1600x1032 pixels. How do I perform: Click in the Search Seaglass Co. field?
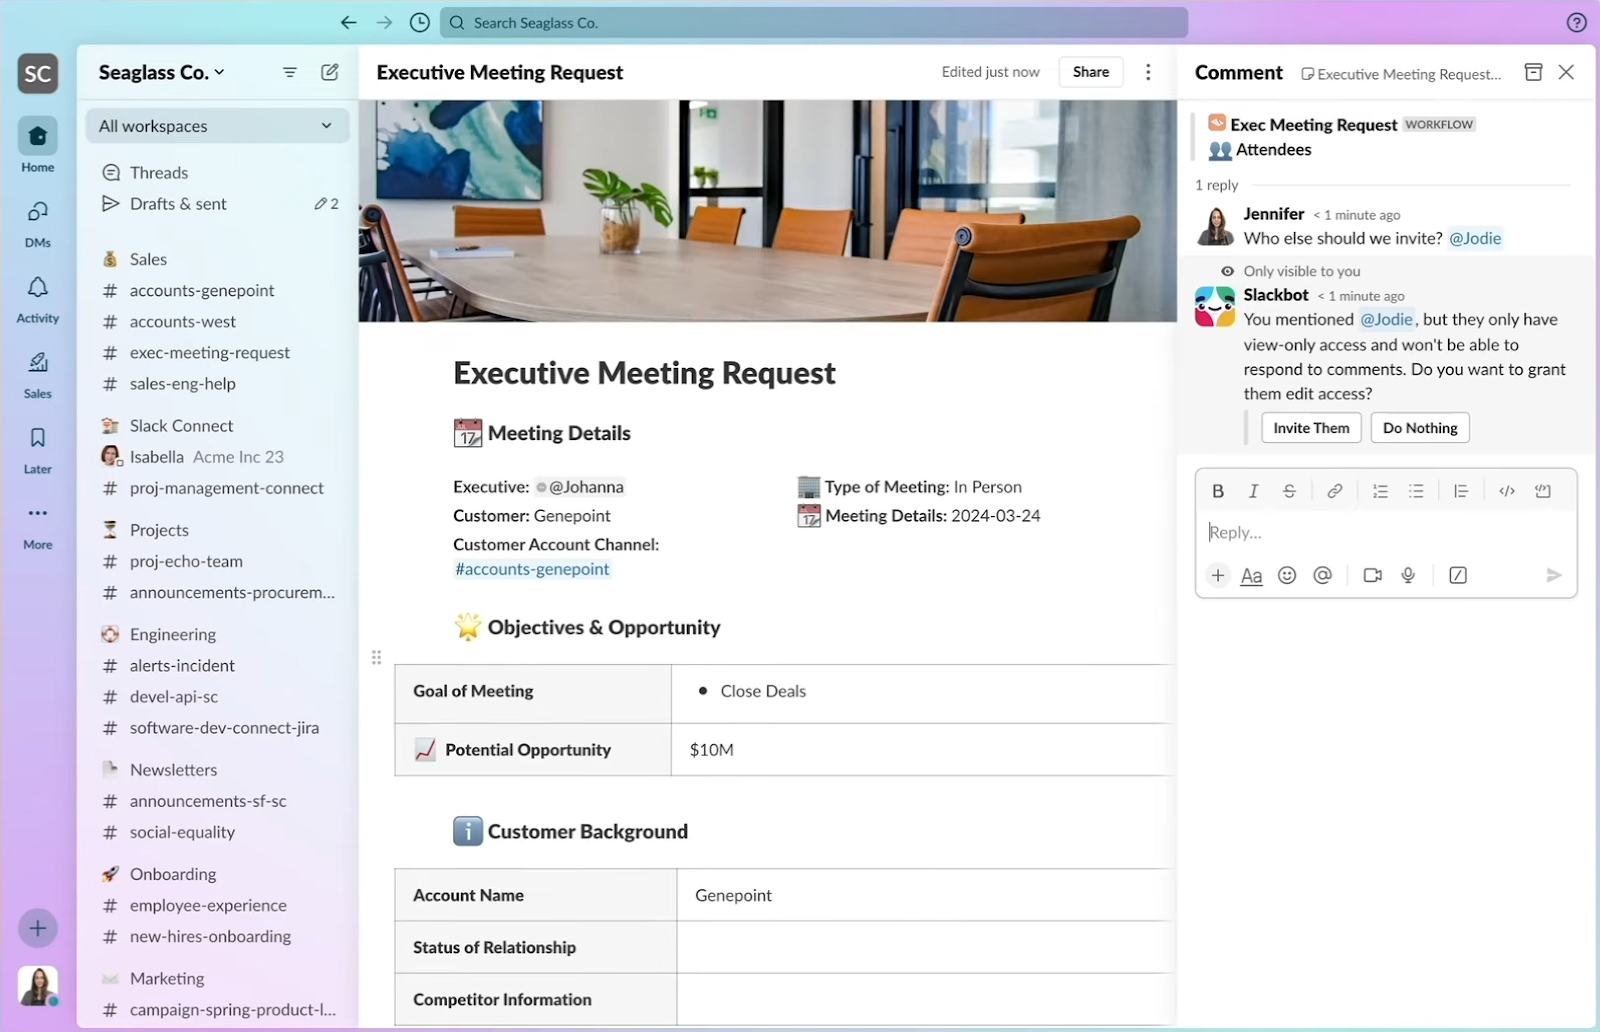coord(814,22)
